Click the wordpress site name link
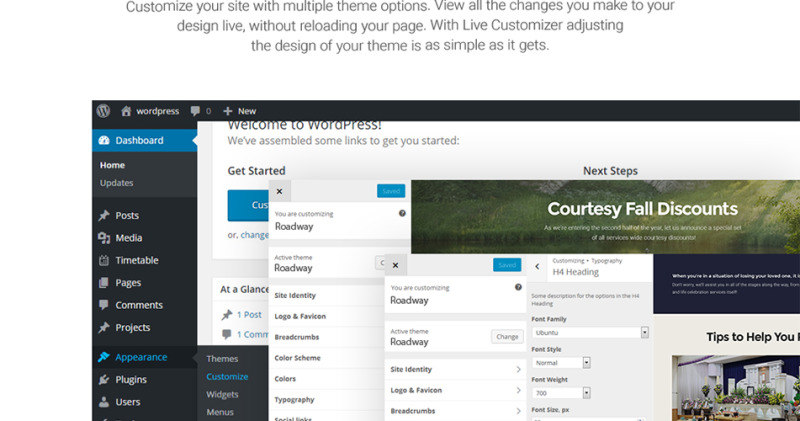This screenshot has width=800, height=421. [157, 111]
